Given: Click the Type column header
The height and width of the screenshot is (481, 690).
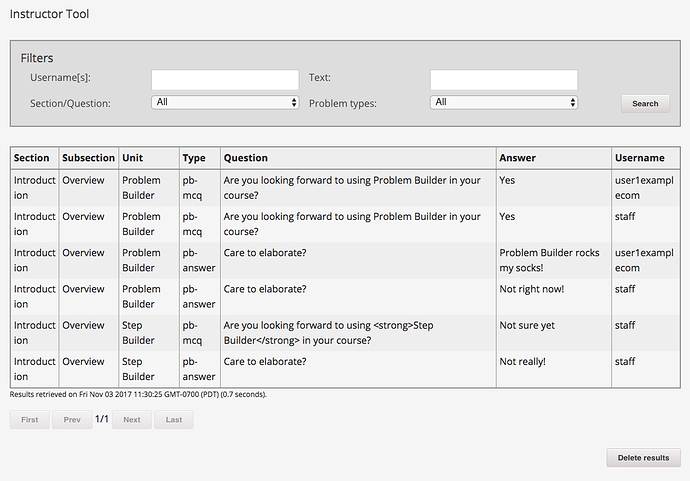Looking at the screenshot, I should point(194,158).
